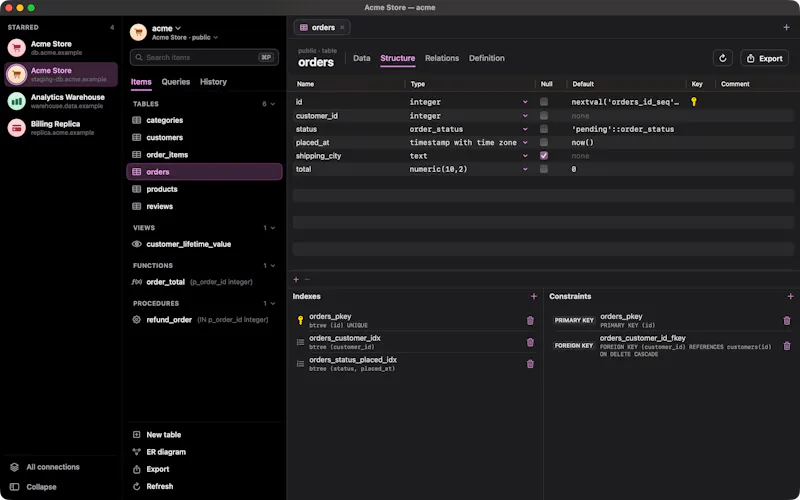Toggle Null checkbox for placed_at column
Screen dimensions: 800x500
(x=544, y=142)
